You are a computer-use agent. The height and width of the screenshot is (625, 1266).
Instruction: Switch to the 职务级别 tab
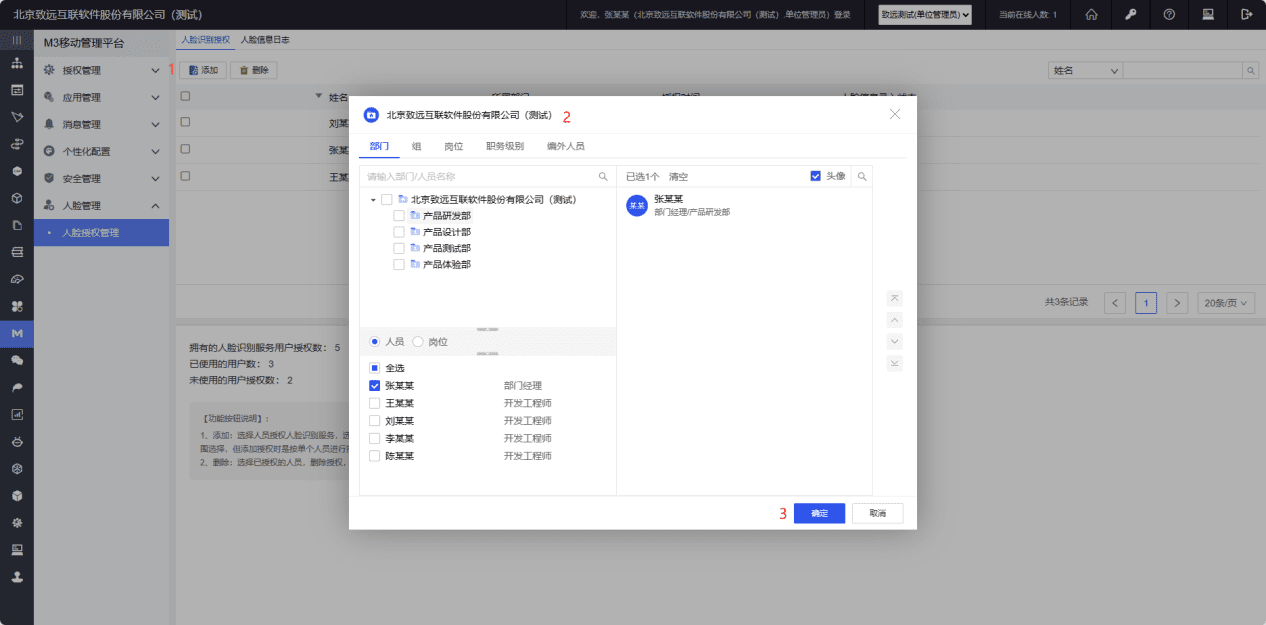(505, 146)
